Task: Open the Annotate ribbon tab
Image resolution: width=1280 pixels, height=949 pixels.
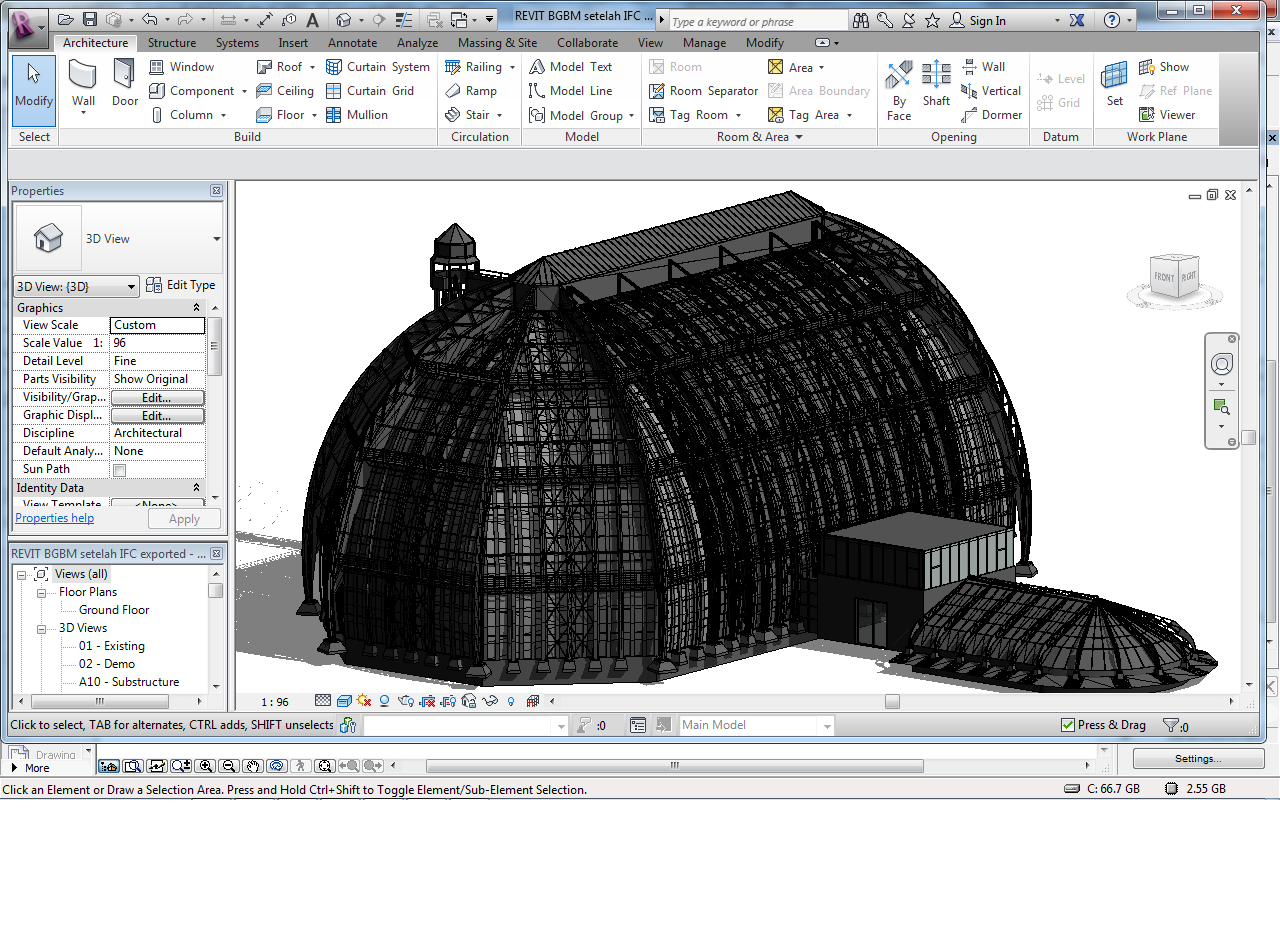Action: [352, 43]
